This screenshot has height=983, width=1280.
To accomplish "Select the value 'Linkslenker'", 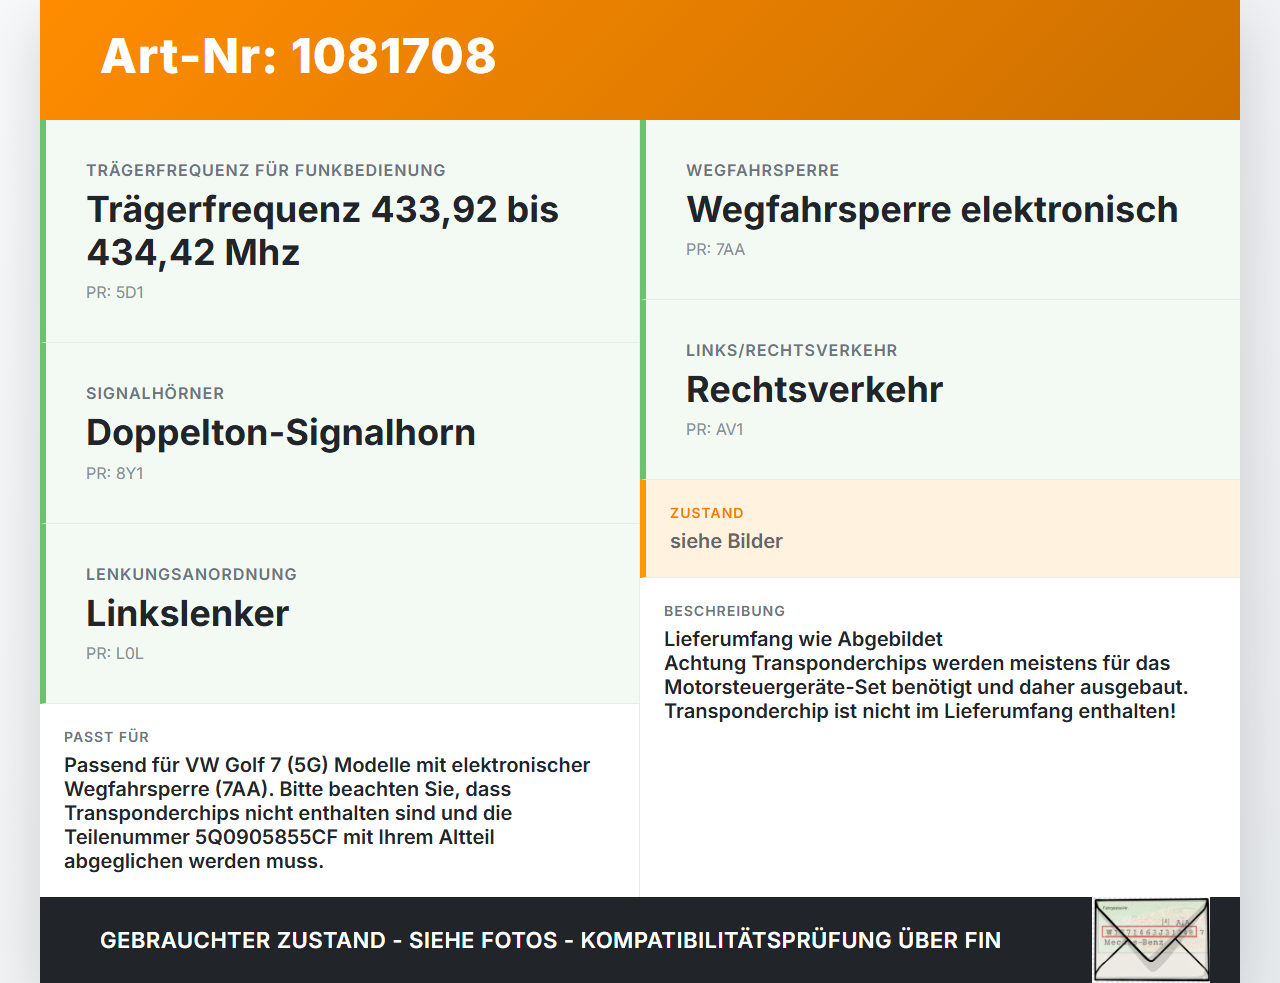I will [187, 614].
